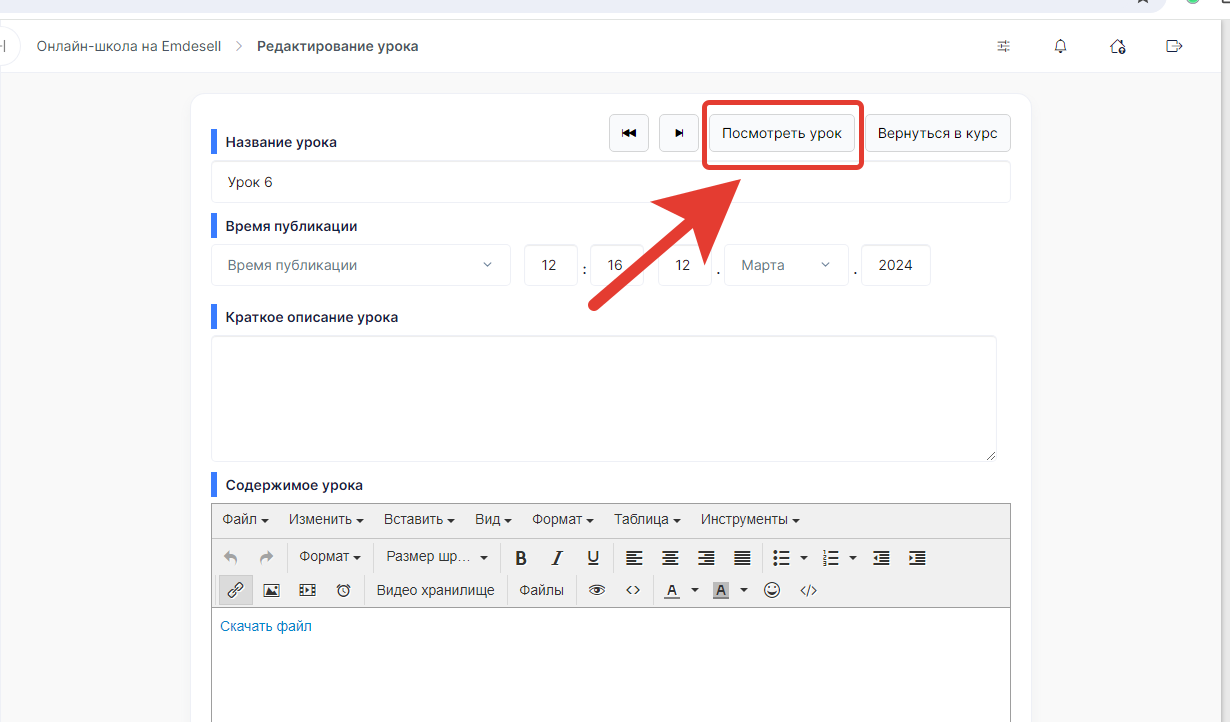The image size is (1230, 722).
Task: Open the Таблица menu
Action: pyautogui.click(x=647, y=520)
